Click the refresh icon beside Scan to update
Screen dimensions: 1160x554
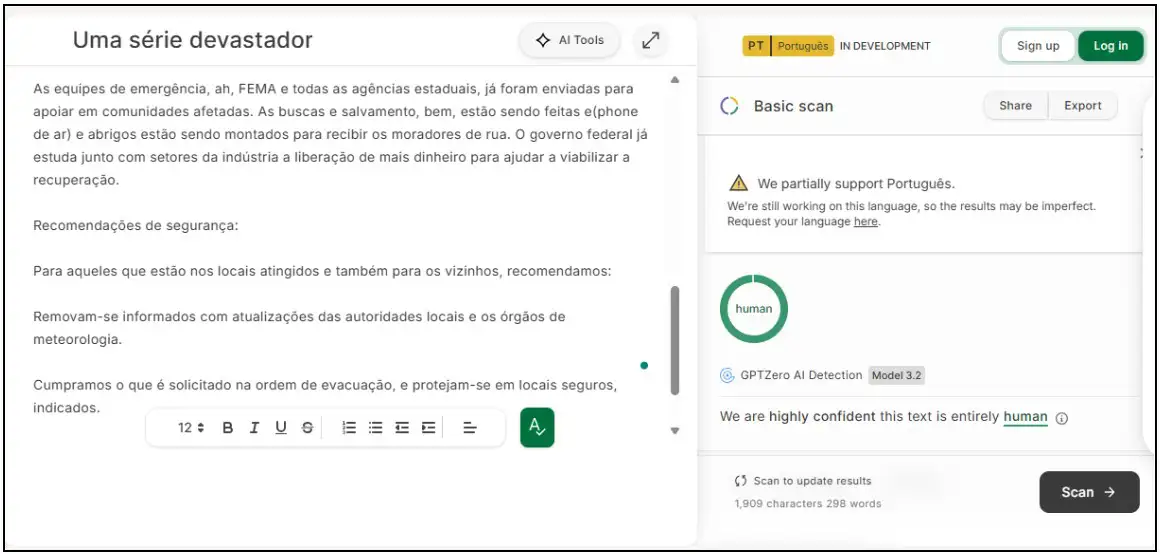741,481
